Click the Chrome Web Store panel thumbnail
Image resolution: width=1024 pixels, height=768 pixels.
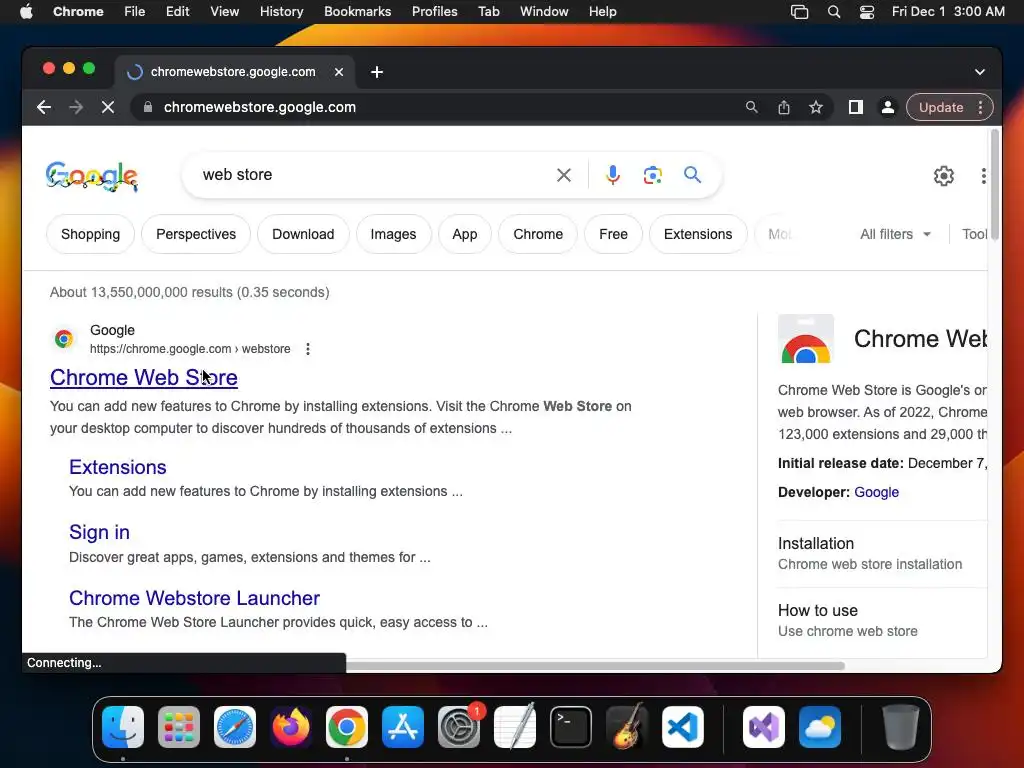pos(806,339)
